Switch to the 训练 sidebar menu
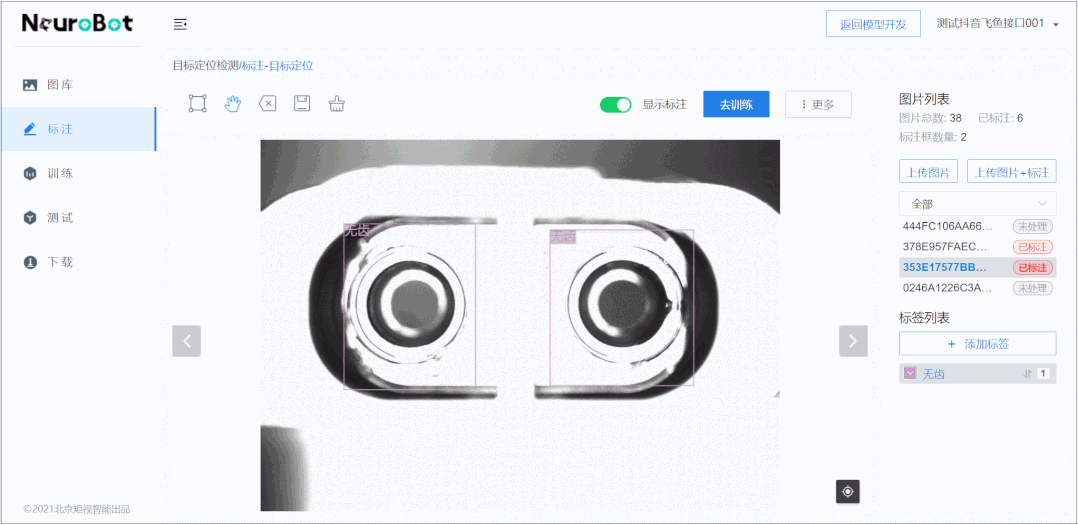 coord(60,173)
